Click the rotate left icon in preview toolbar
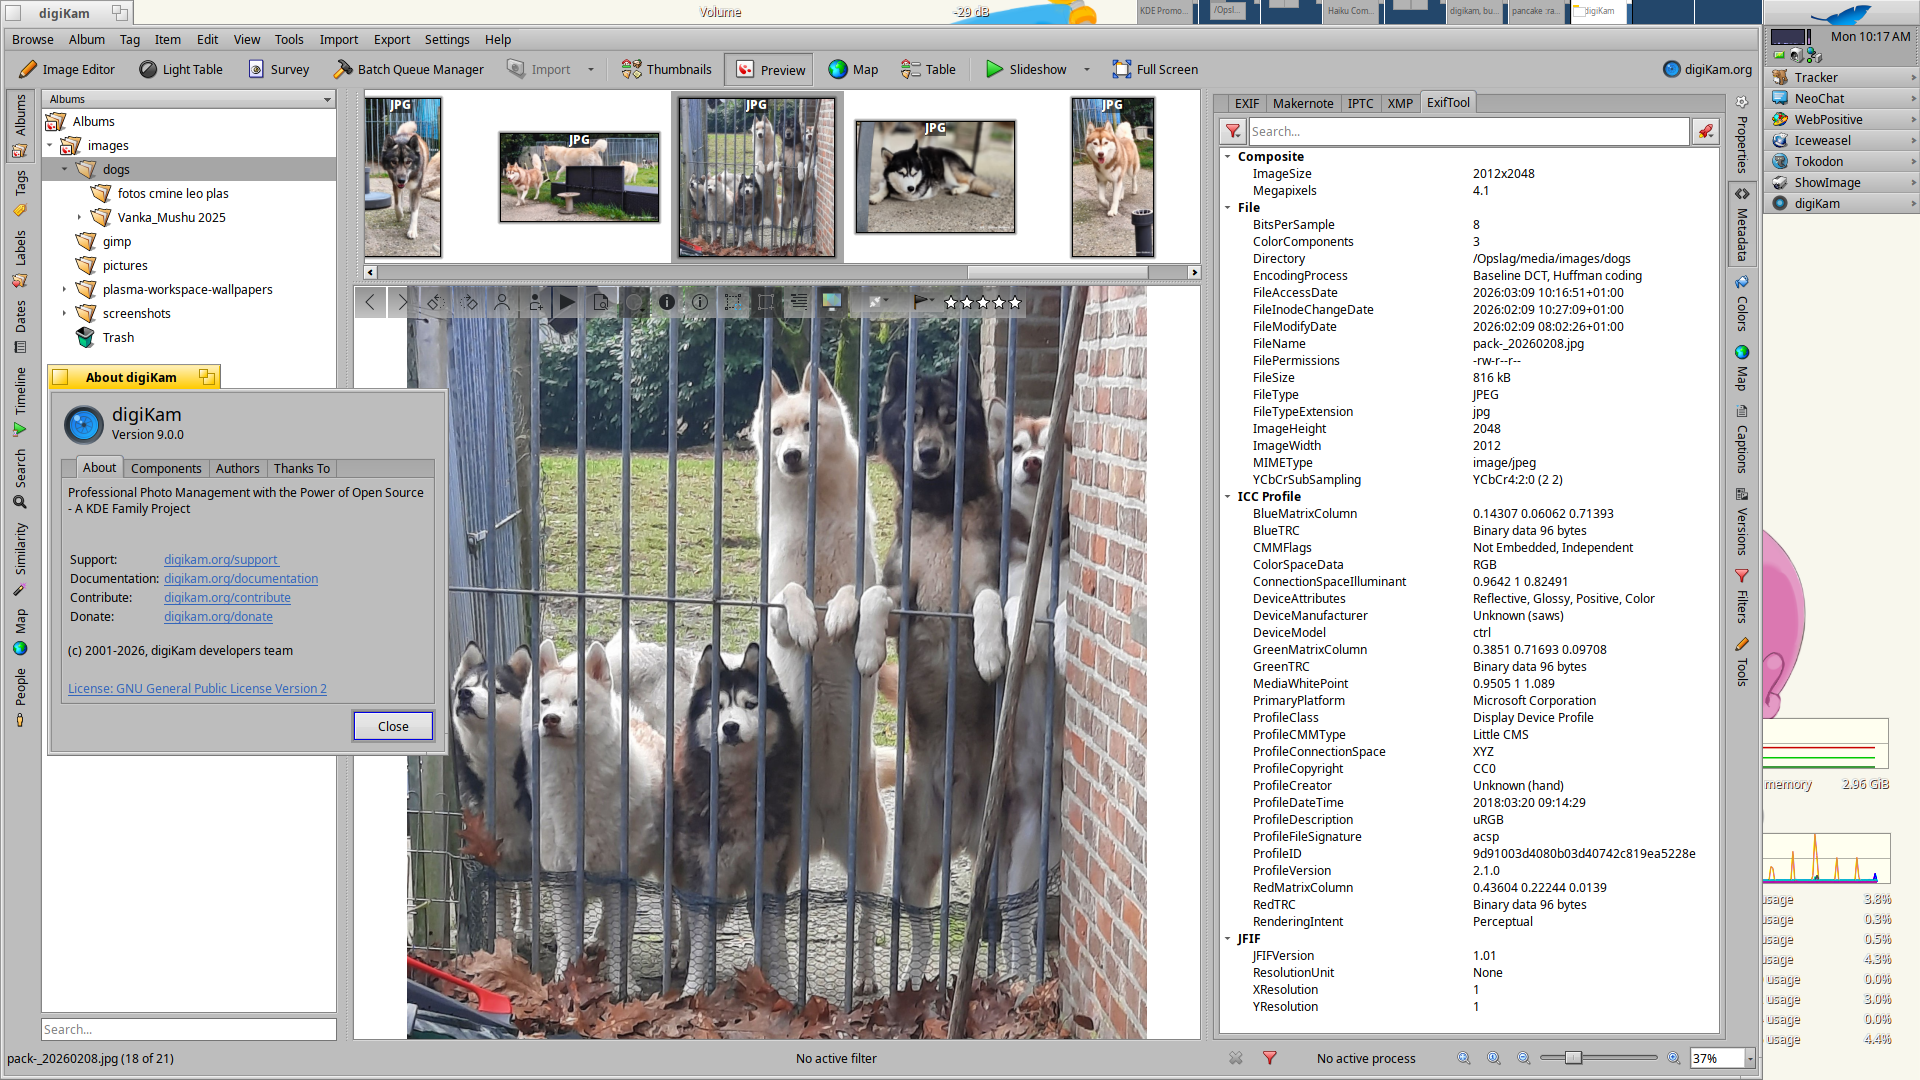Viewport: 1920px width, 1080px height. click(435, 302)
